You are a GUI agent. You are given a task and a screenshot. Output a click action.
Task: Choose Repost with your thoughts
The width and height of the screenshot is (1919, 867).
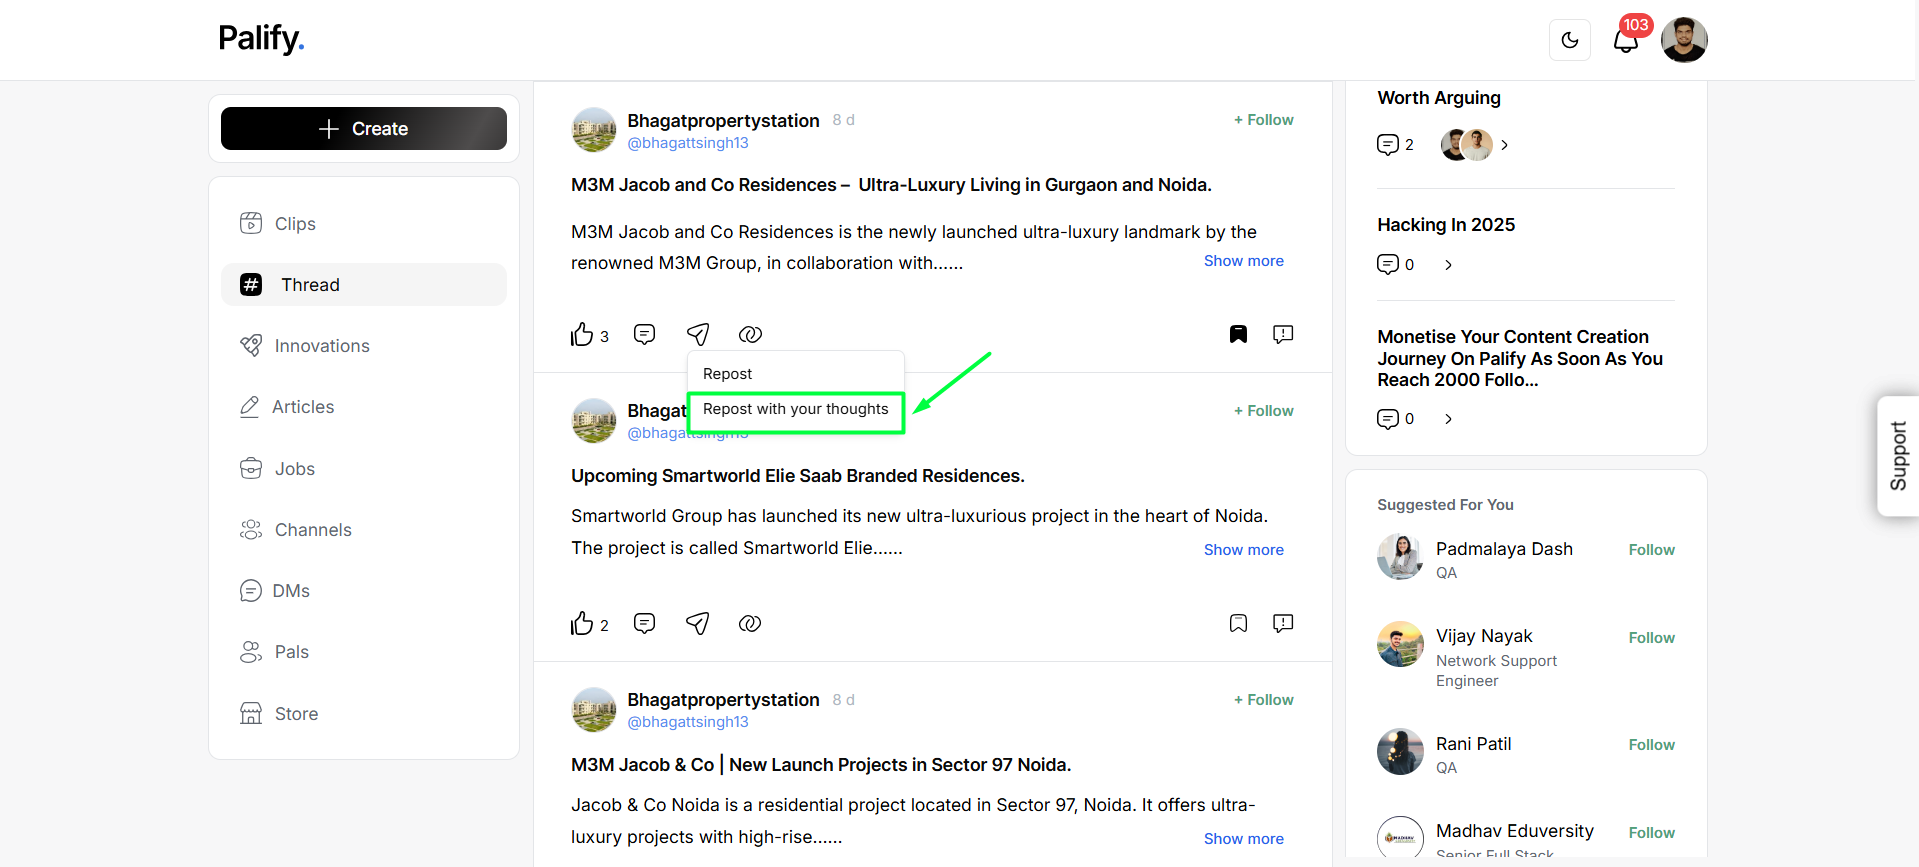796,409
